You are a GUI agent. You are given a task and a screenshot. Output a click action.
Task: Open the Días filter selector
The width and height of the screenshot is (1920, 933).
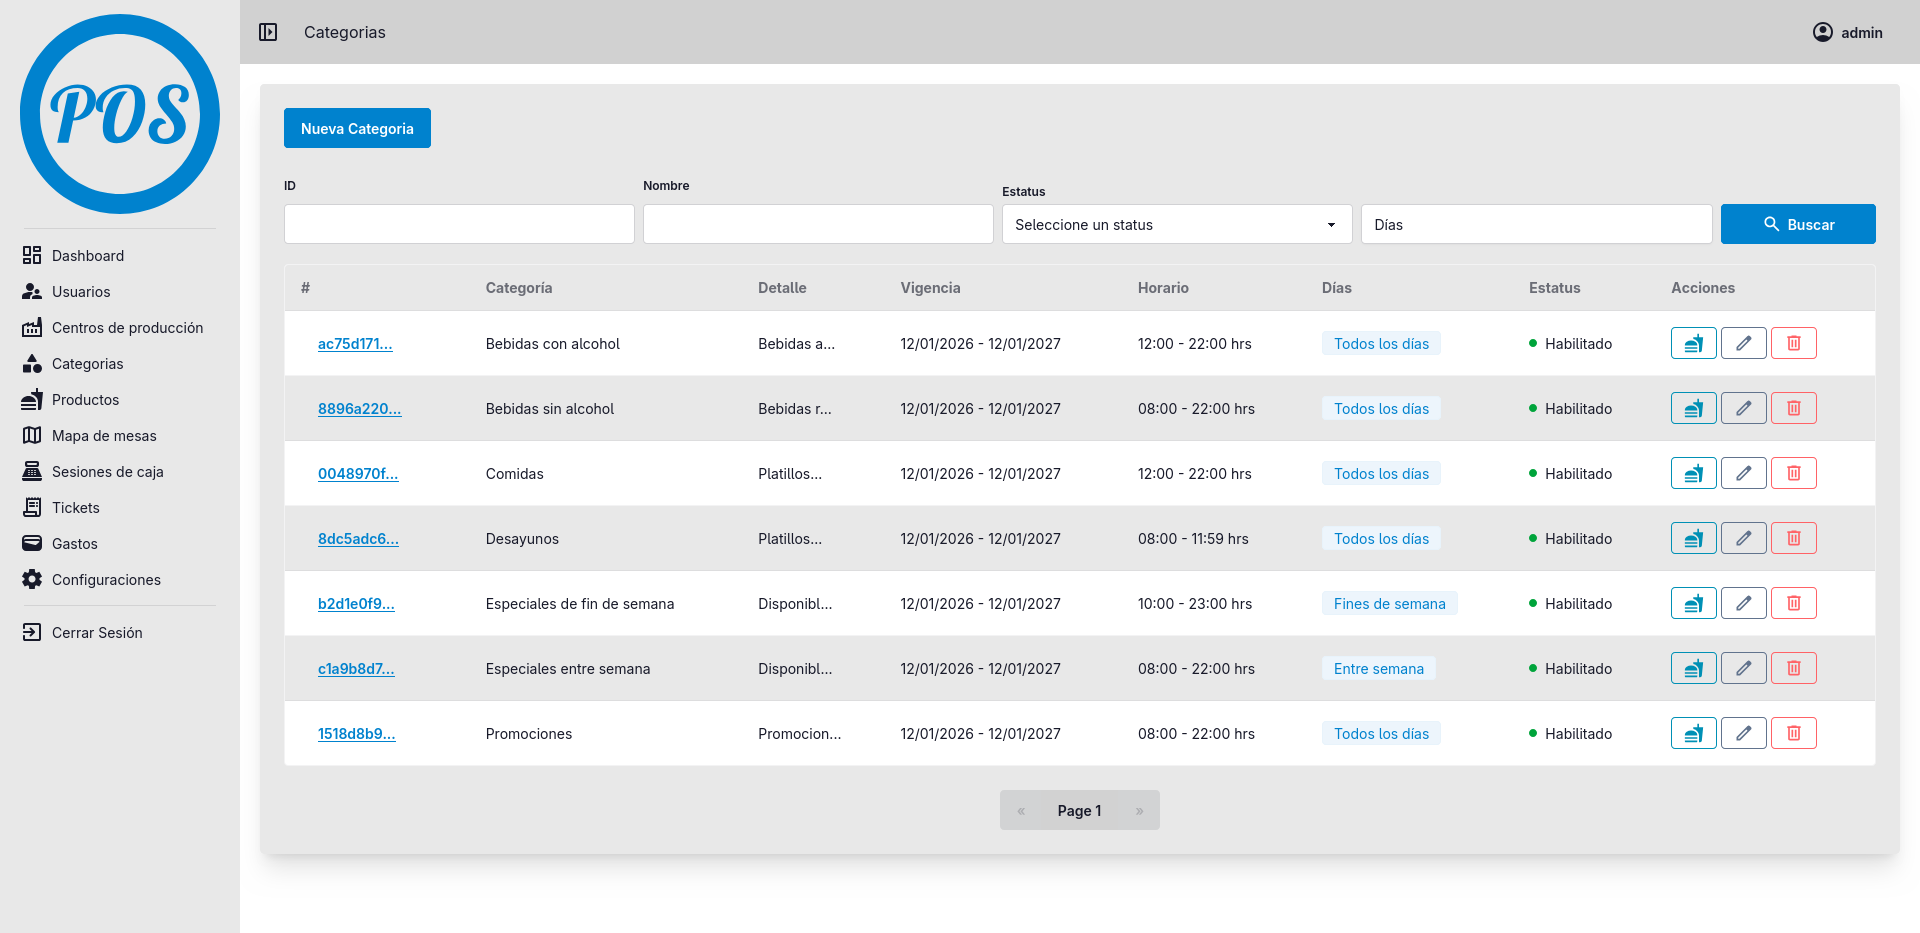tap(1535, 224)
